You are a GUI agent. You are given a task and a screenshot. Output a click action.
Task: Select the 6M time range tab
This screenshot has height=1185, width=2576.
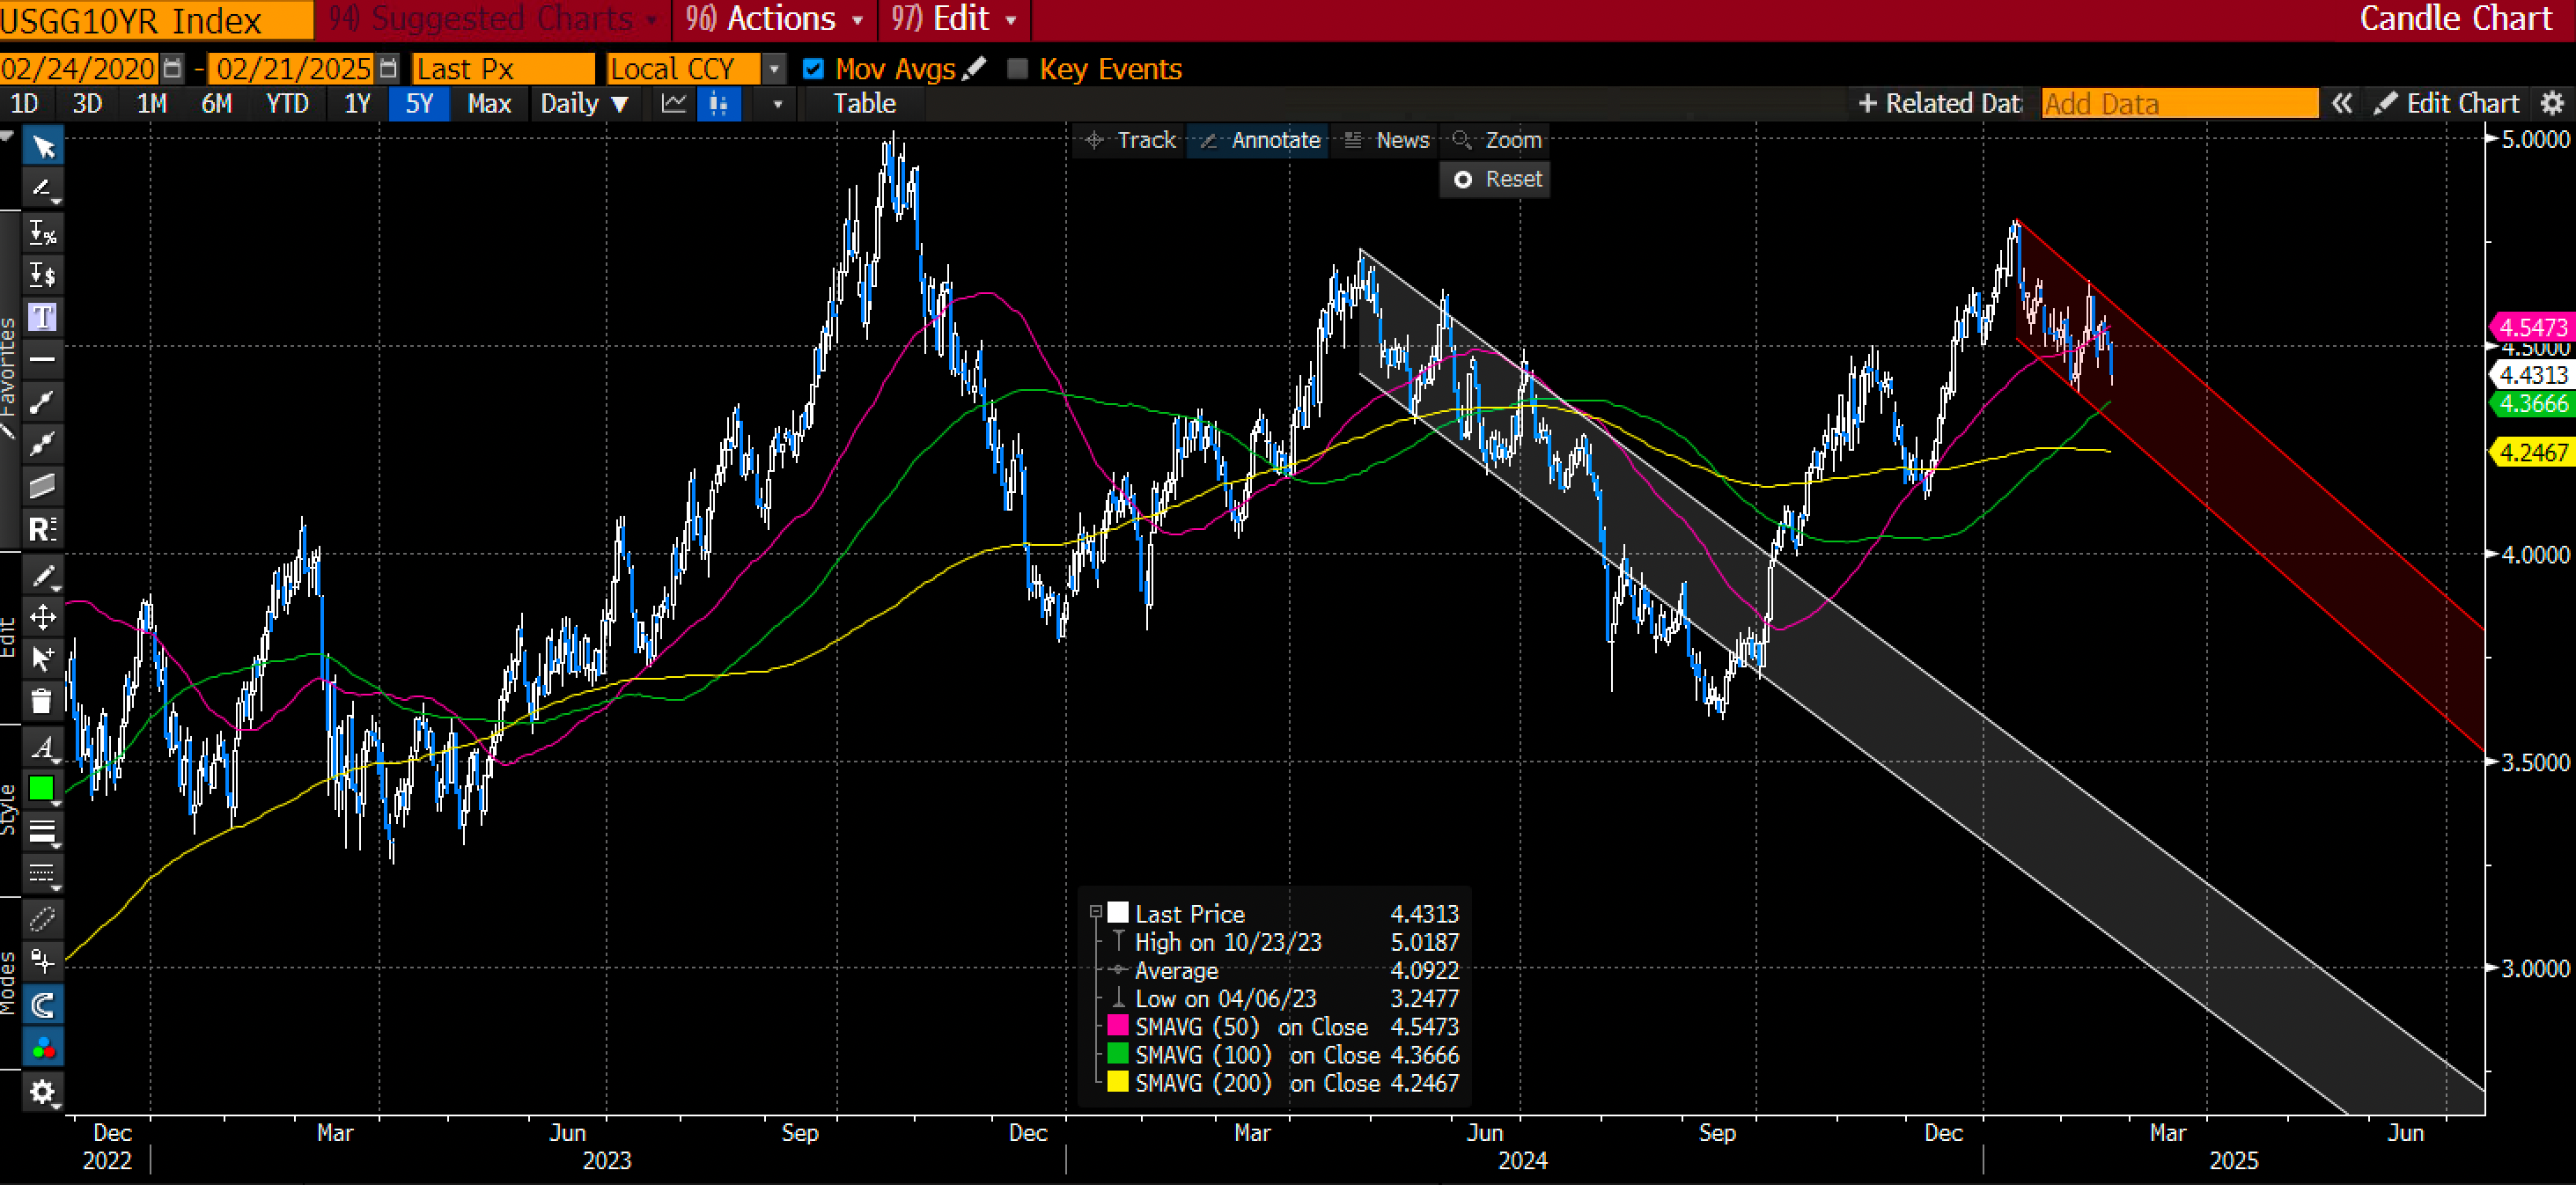(216, 103)
